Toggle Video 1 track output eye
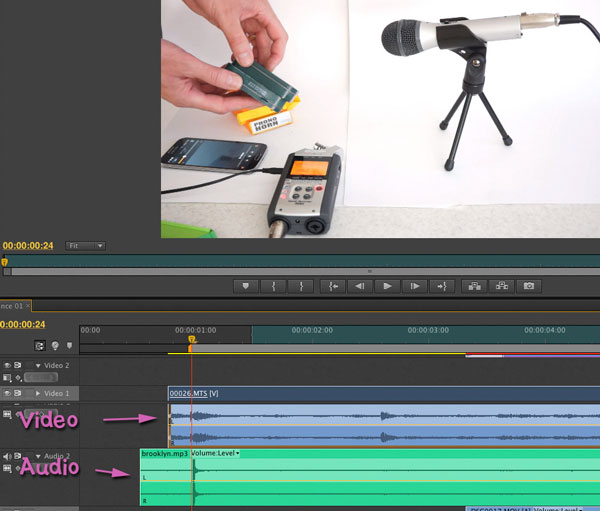This screenshot has height=511, width=600. pyautogui.click(x=7, y=393)
